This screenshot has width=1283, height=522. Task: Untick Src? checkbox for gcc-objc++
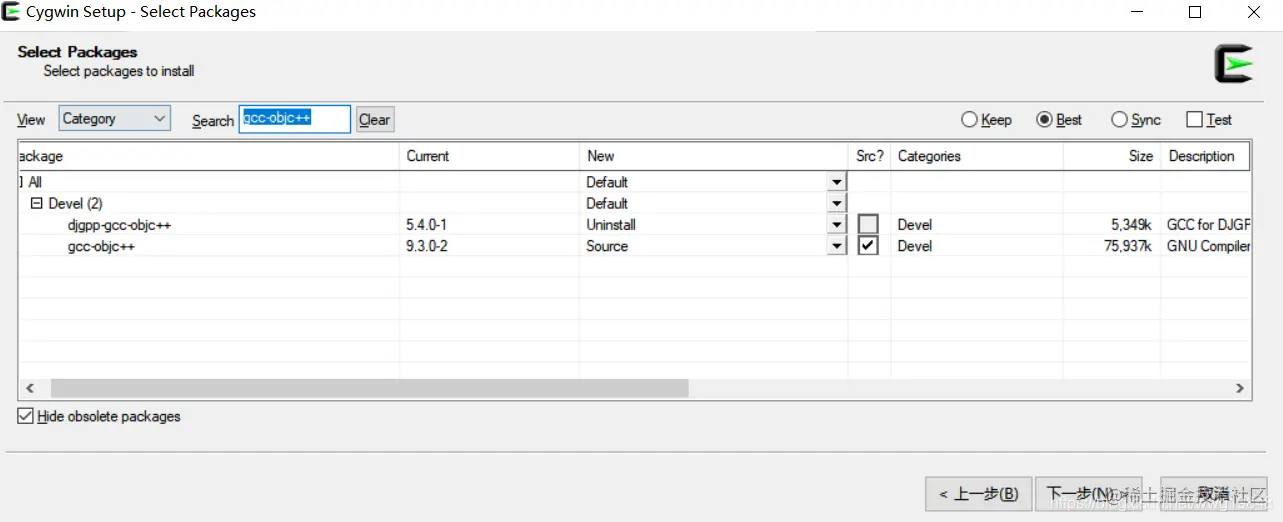point(868,246)
